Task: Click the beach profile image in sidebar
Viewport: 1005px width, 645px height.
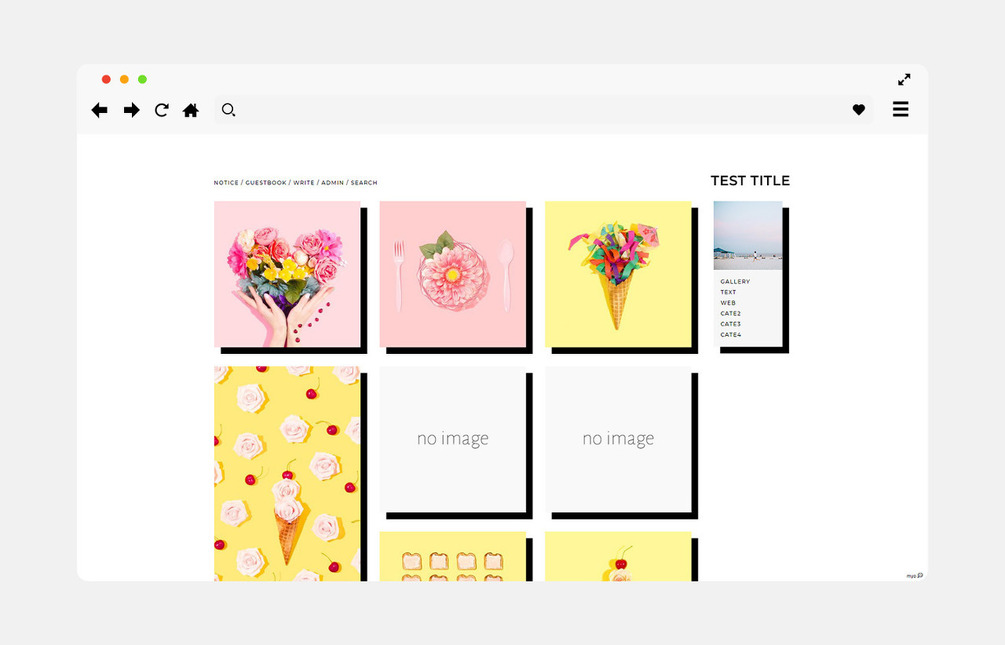Action: pyautogui.click(x=748, y=235)
